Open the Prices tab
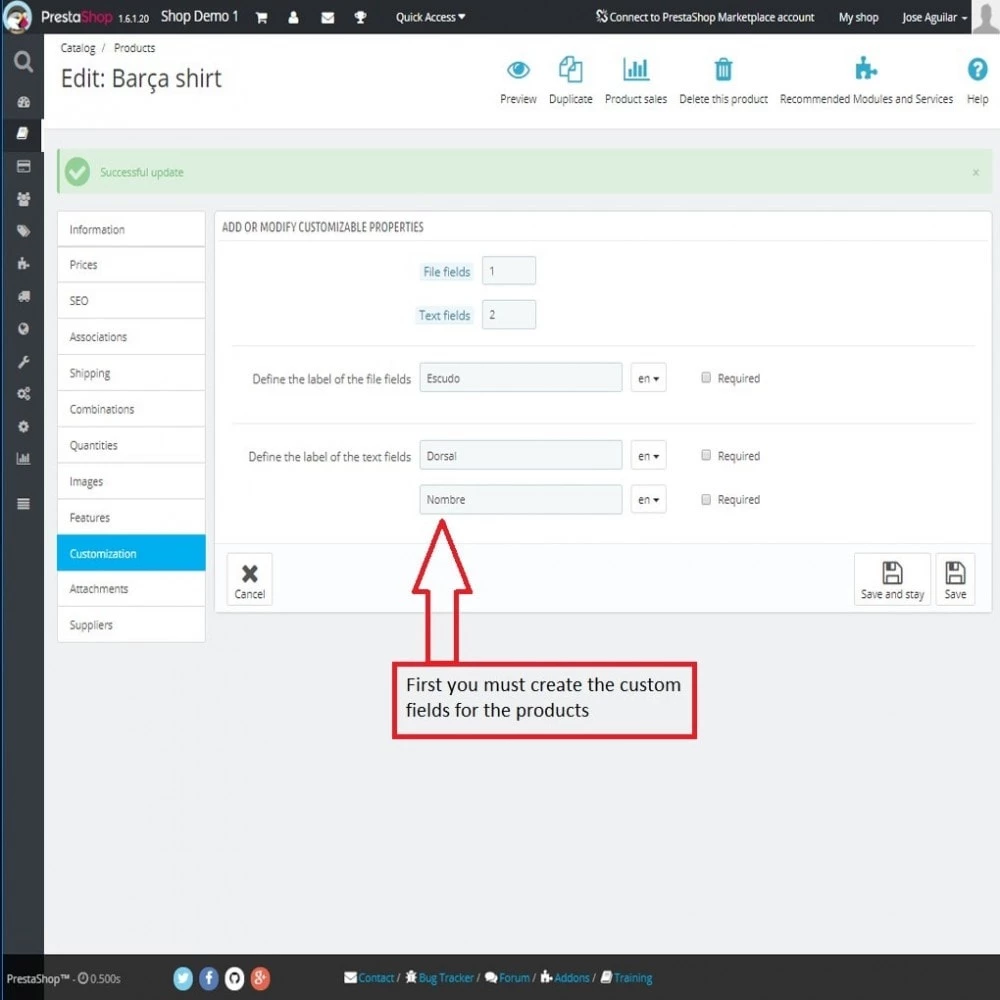The image size is (1000, 1000). pyautogui.click(x=131, y=265)
